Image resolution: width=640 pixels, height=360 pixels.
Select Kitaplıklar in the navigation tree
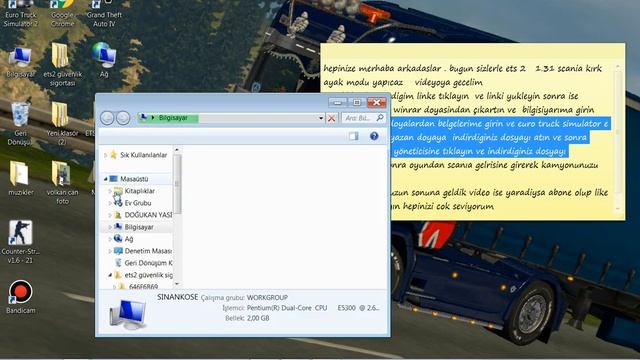[140, 191]
